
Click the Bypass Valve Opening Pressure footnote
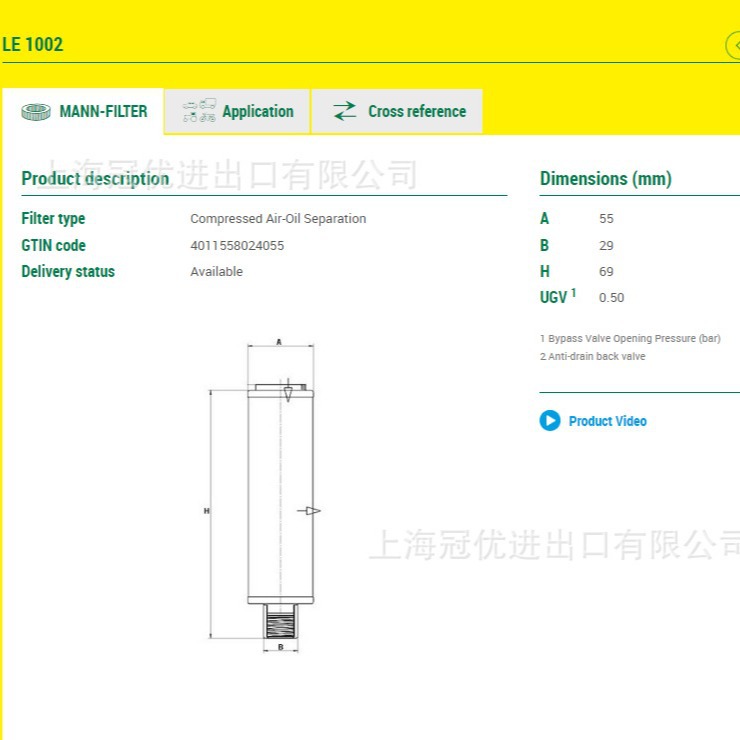pos(630,338)
